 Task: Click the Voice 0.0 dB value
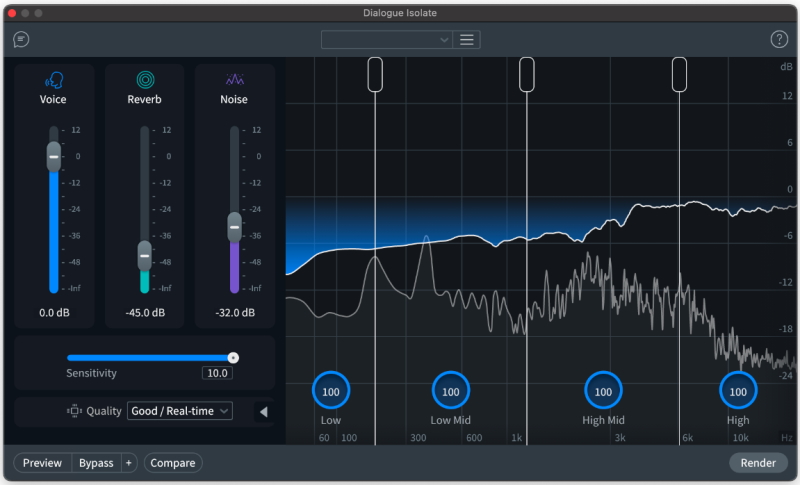pyautogui.click(x=54, y=313)
